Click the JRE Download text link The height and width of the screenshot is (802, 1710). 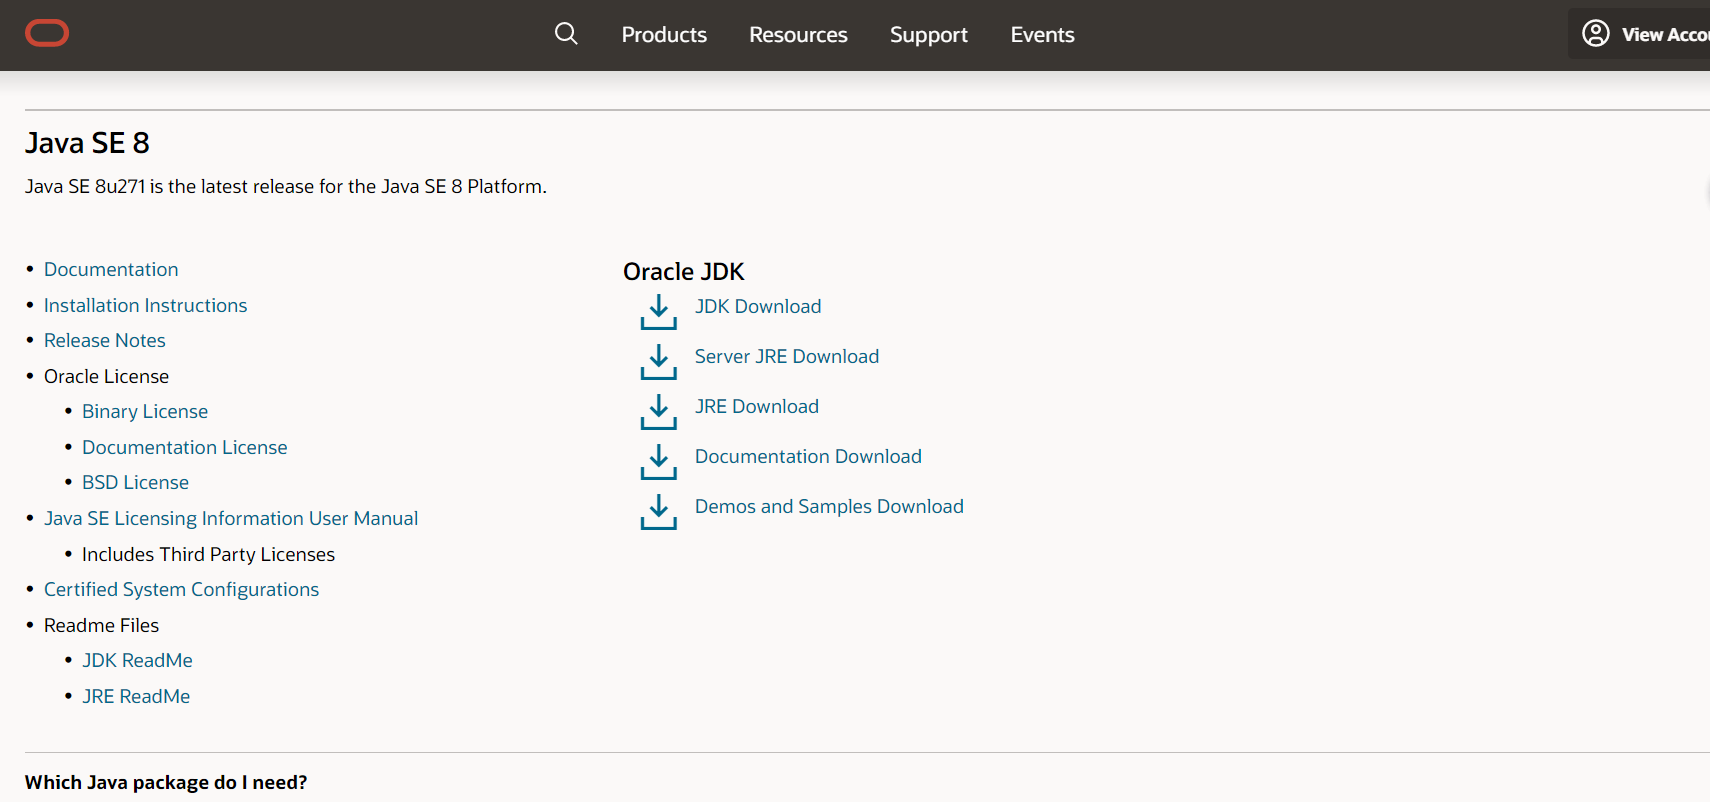[x=757, y=407]
